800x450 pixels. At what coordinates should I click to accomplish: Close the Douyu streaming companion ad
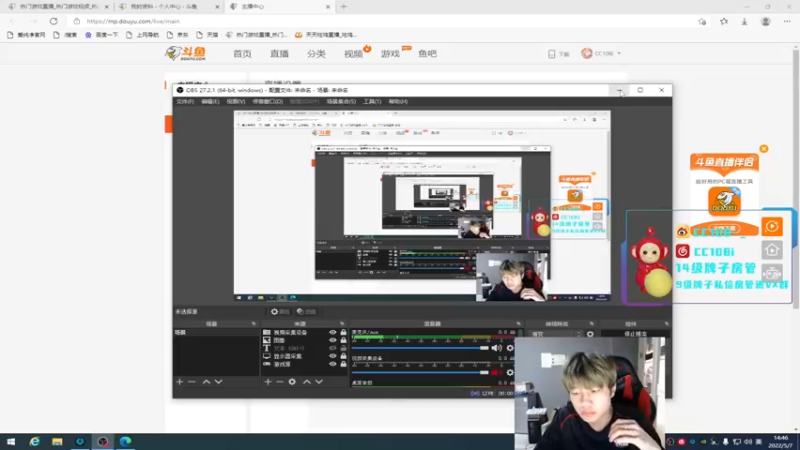click(764, 148)
